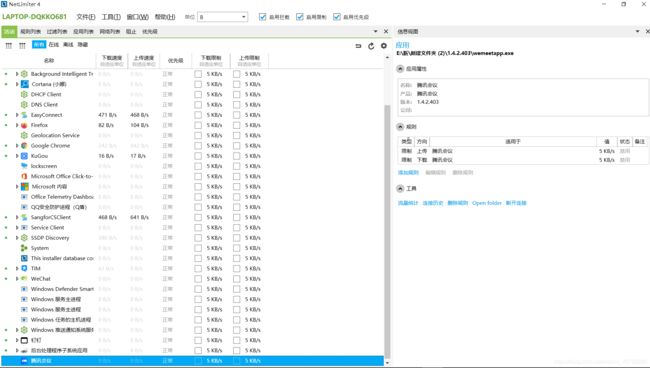Click the 断开连接 link
Image resolution: width=650 pixels, height=368 pixels.
point(516,203)
